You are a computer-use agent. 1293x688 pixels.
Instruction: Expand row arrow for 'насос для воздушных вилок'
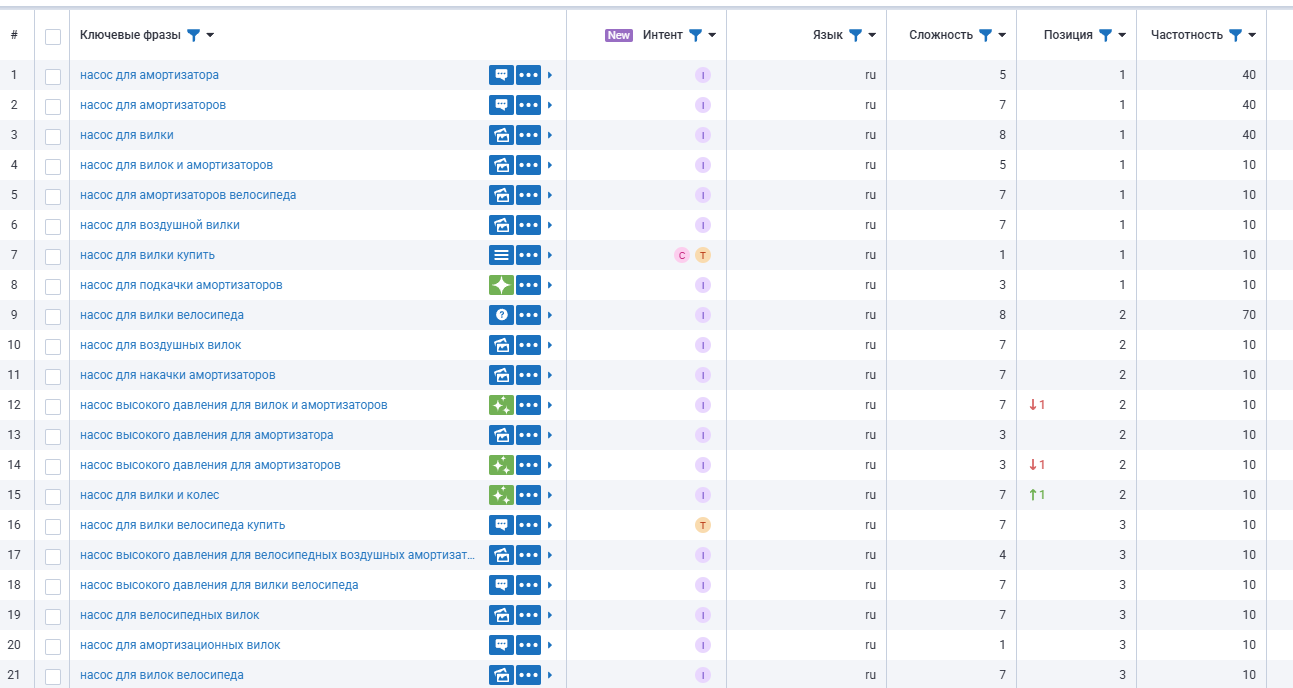pos(550,345)
